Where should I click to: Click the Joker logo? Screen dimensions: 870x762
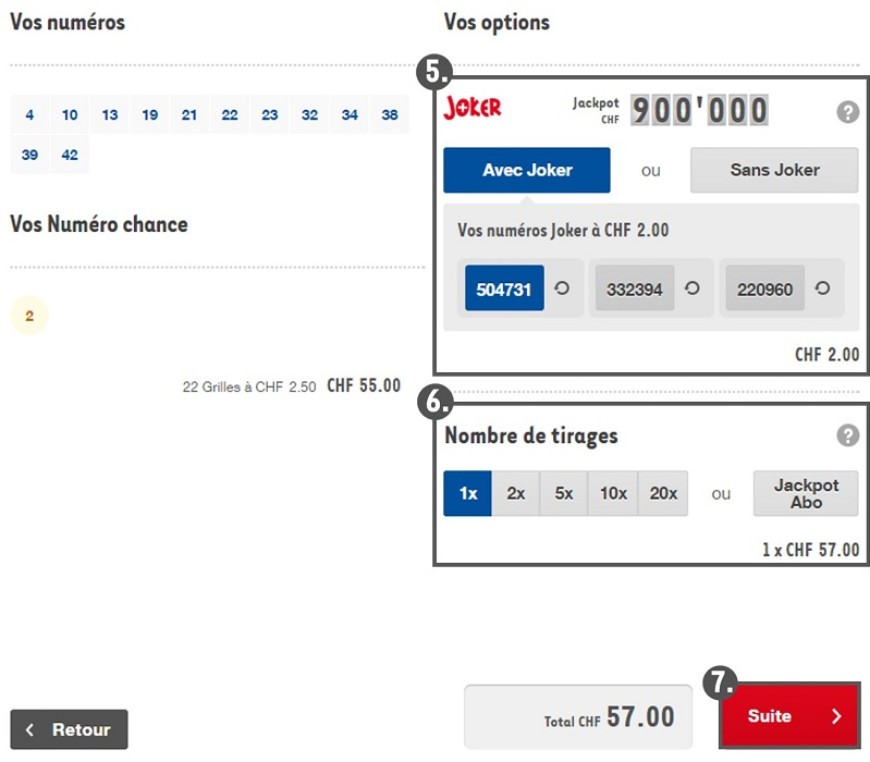click(472, 108)
